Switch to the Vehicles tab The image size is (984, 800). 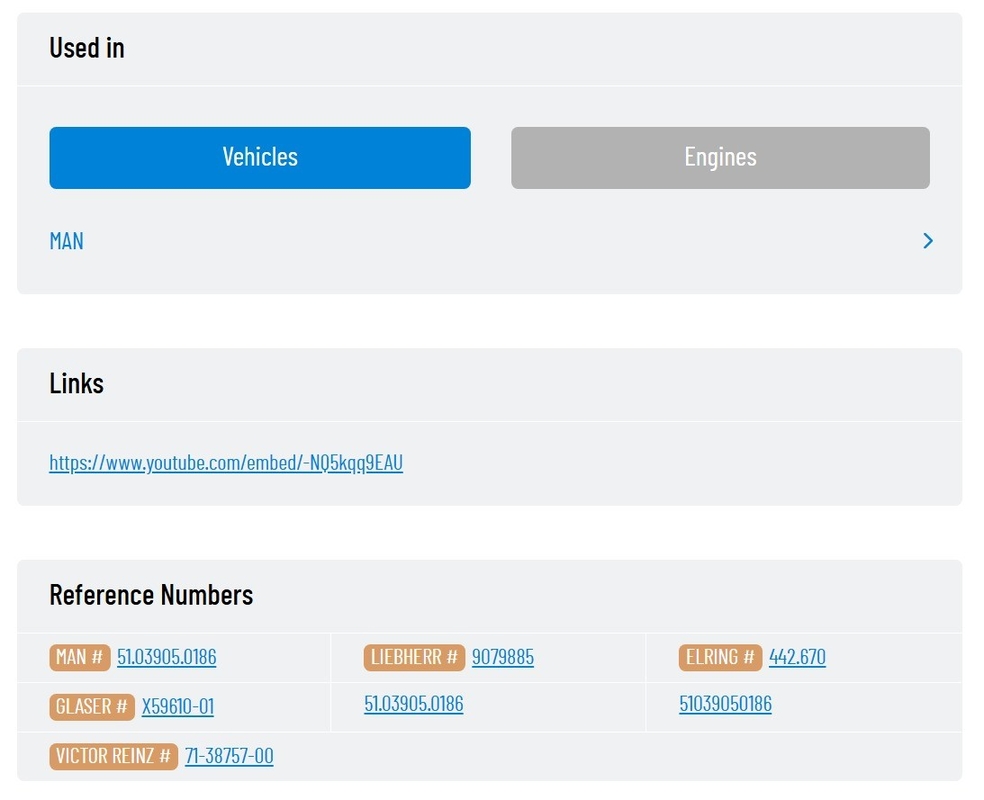[260, 157]
